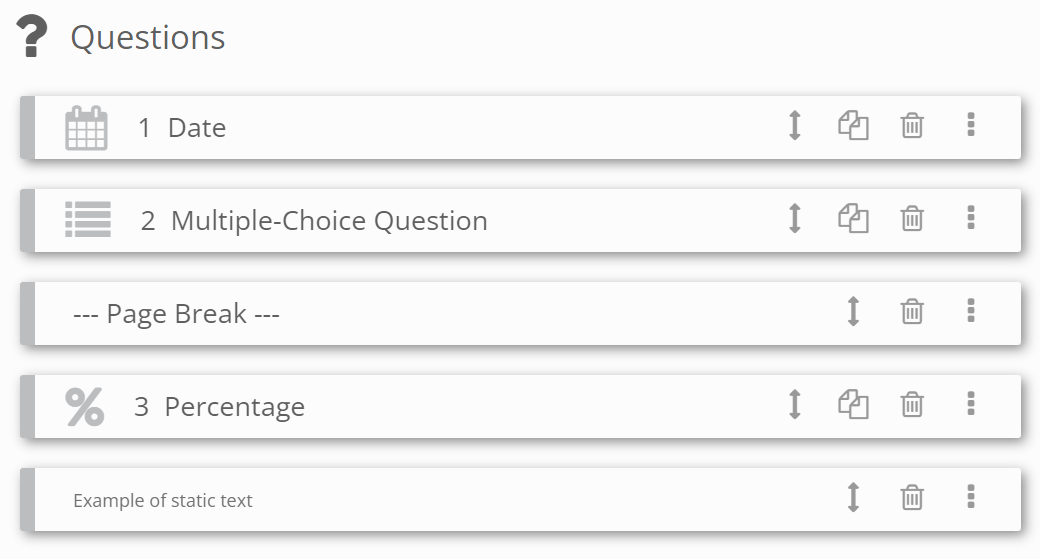This screenshot has width=1040, height=559.
Task: Delete the Multiple-Choice Question
Action: pos(912,219)
